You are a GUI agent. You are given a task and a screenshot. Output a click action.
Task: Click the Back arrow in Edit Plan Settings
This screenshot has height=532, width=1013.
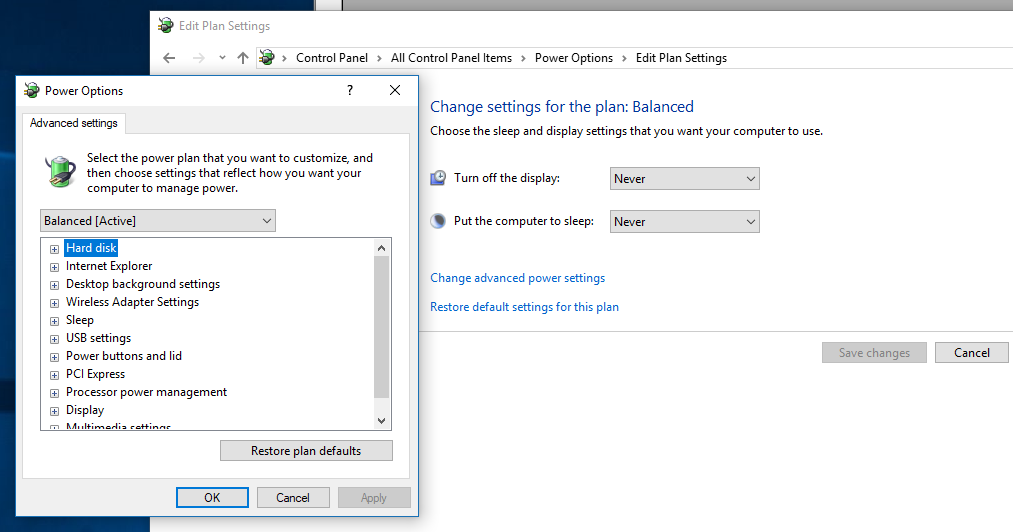[x=169, y=58]
